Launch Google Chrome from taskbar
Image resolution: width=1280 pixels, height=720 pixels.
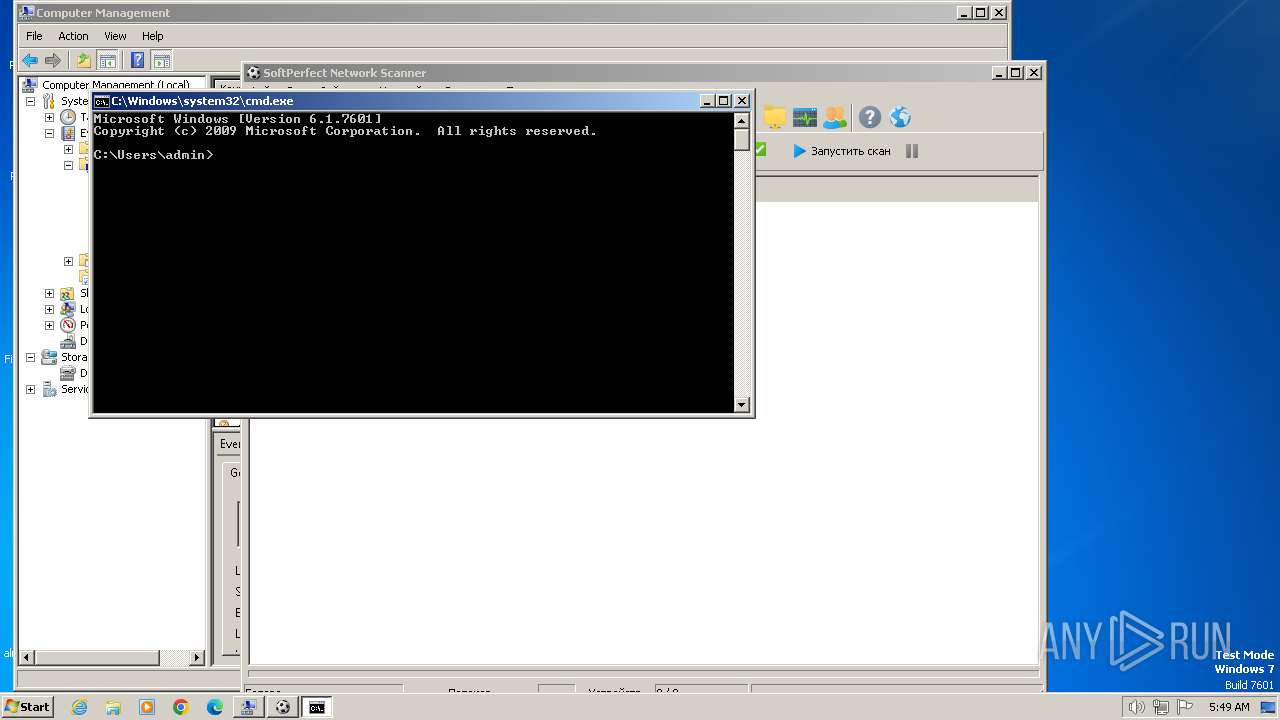(181, 707)
